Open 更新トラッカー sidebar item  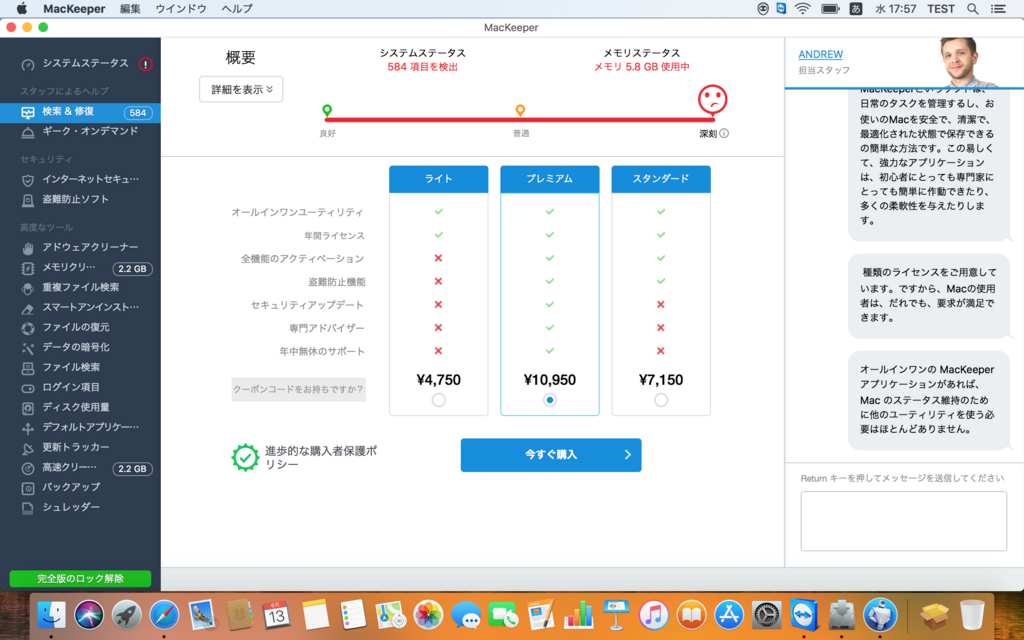coord(80,448)
